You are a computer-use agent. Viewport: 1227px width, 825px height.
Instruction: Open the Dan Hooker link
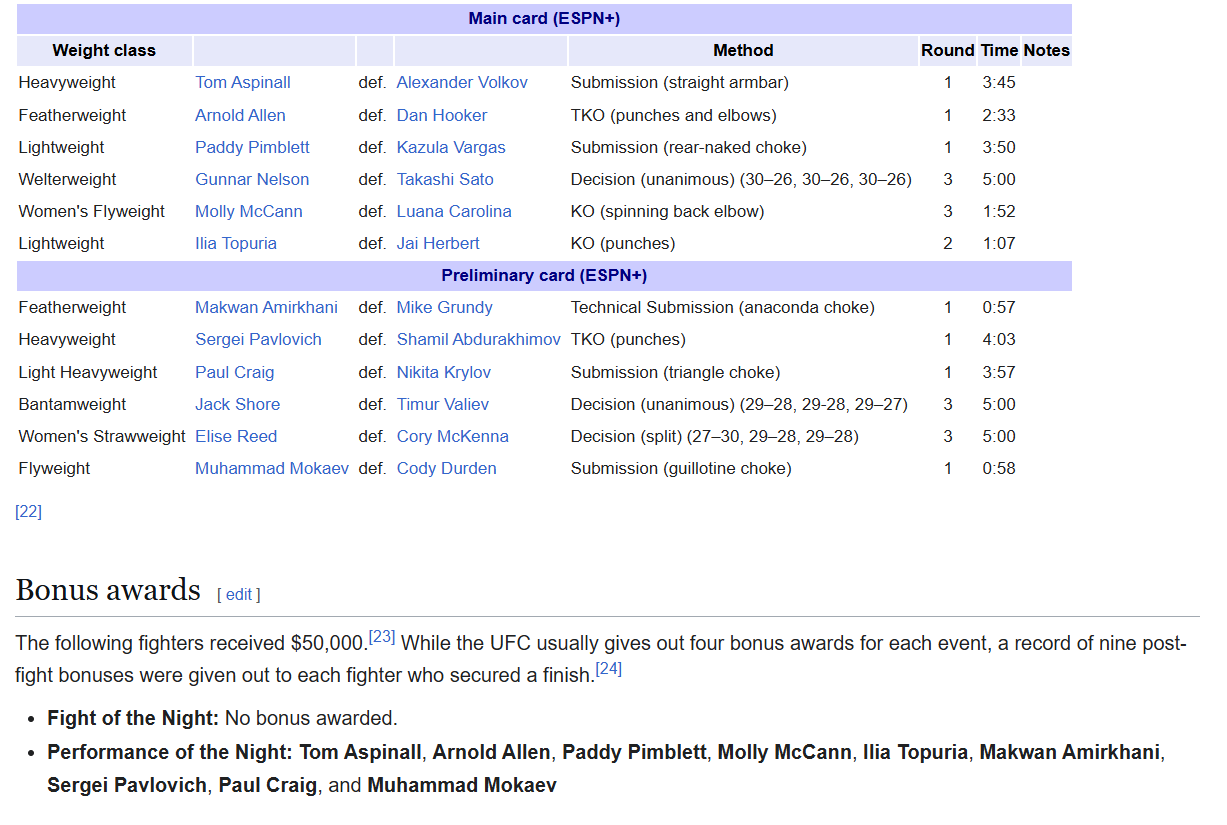point(442,115)
